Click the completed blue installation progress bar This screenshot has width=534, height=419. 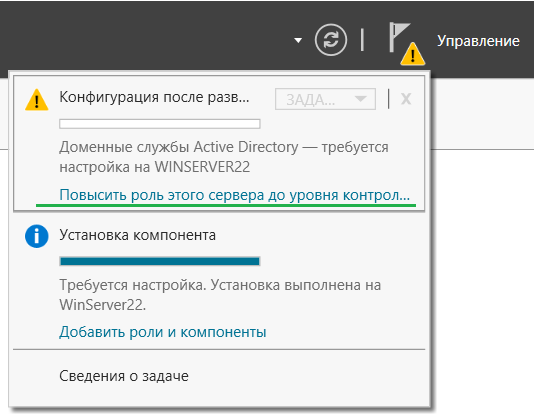pos(160,261)
